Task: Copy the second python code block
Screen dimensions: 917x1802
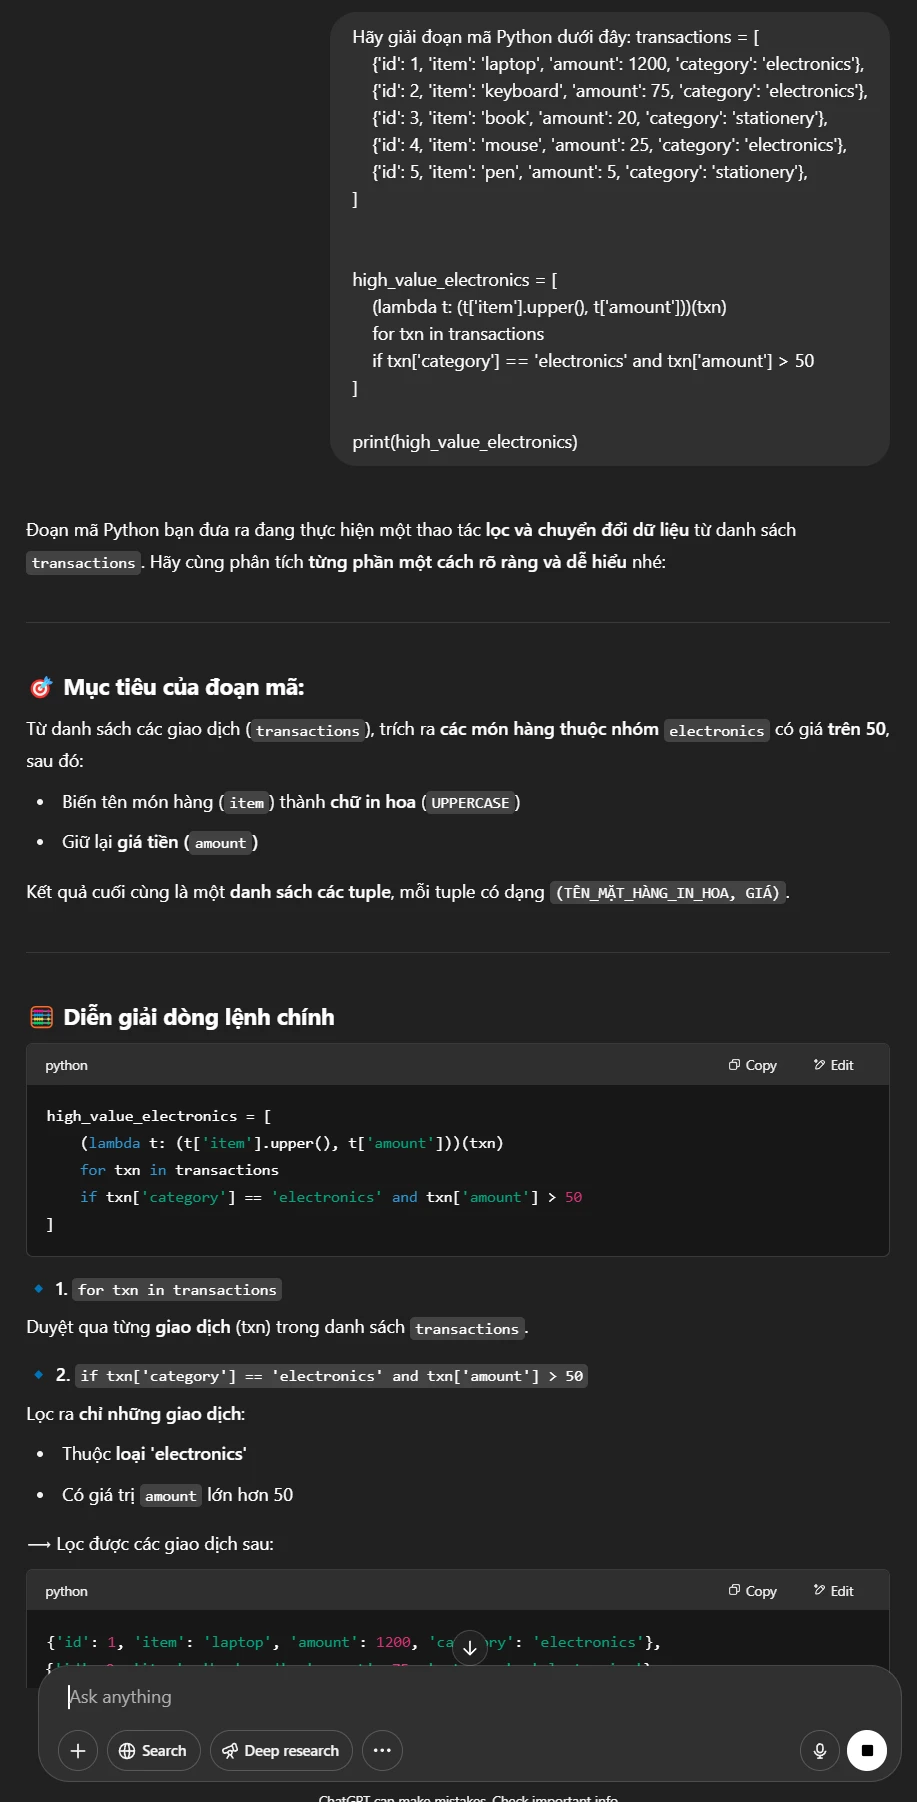Action: point(753,1591)
